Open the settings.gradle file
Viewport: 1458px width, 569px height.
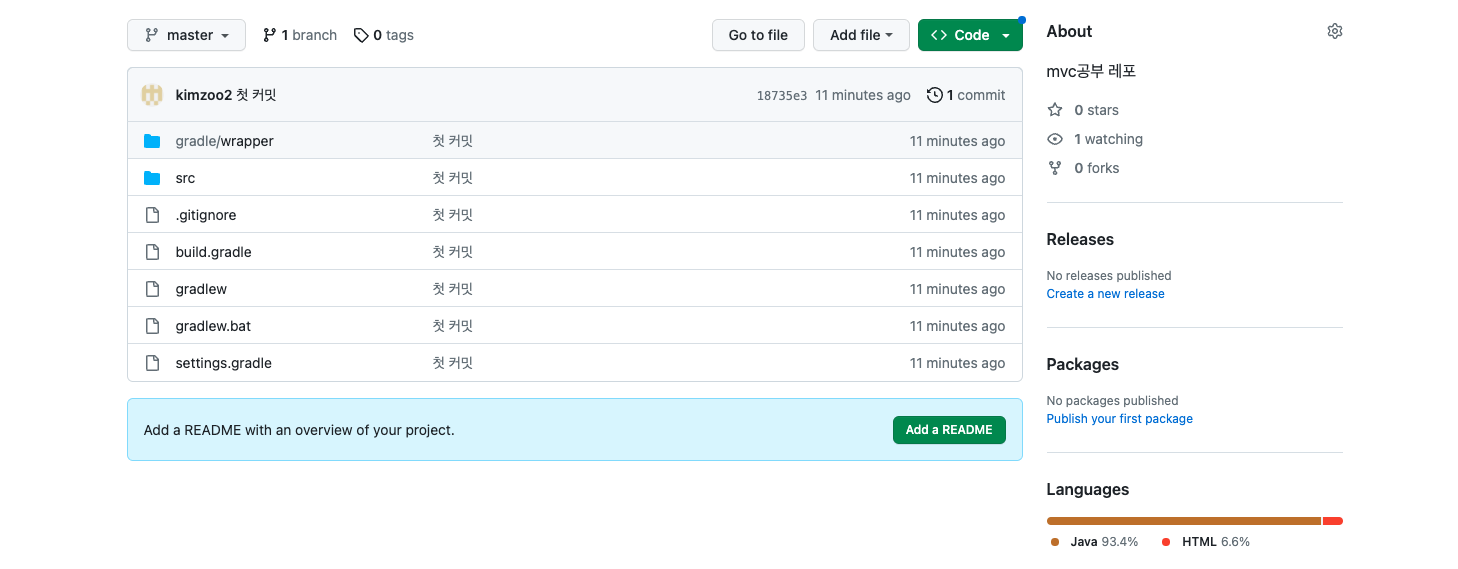tap(223, 363)
